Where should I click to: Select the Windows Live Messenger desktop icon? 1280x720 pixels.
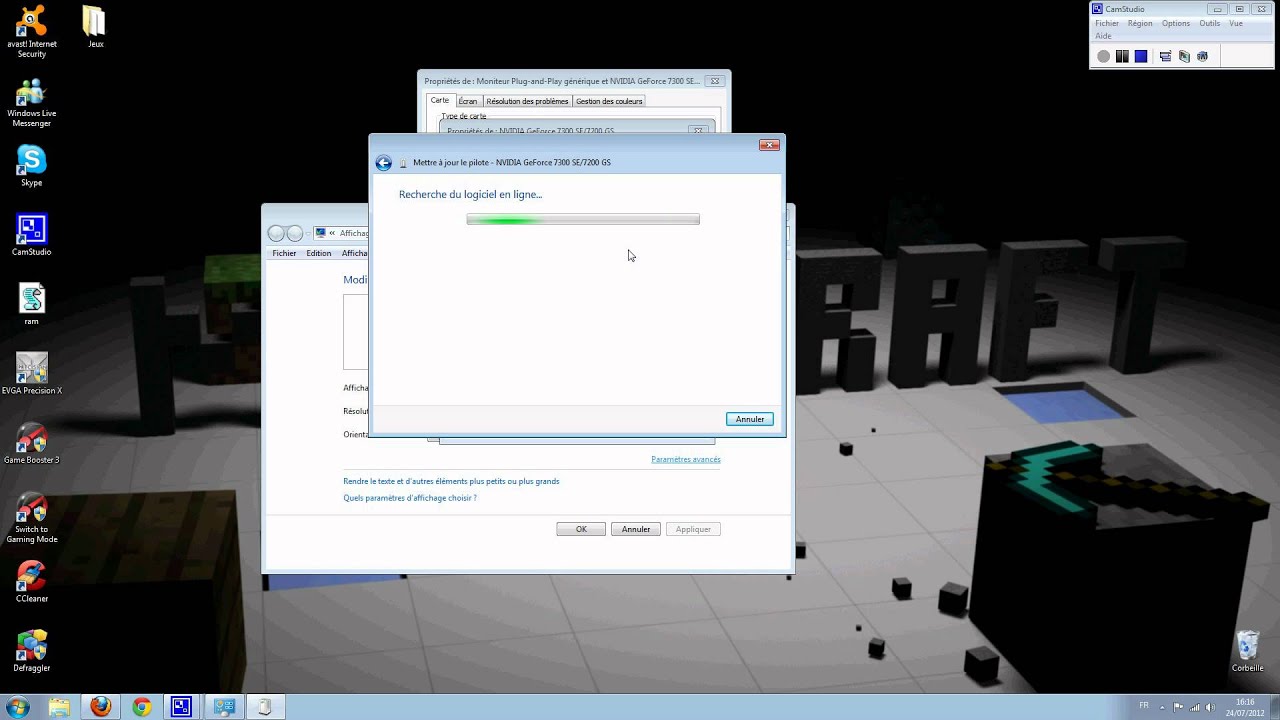(x=32, y=102)
